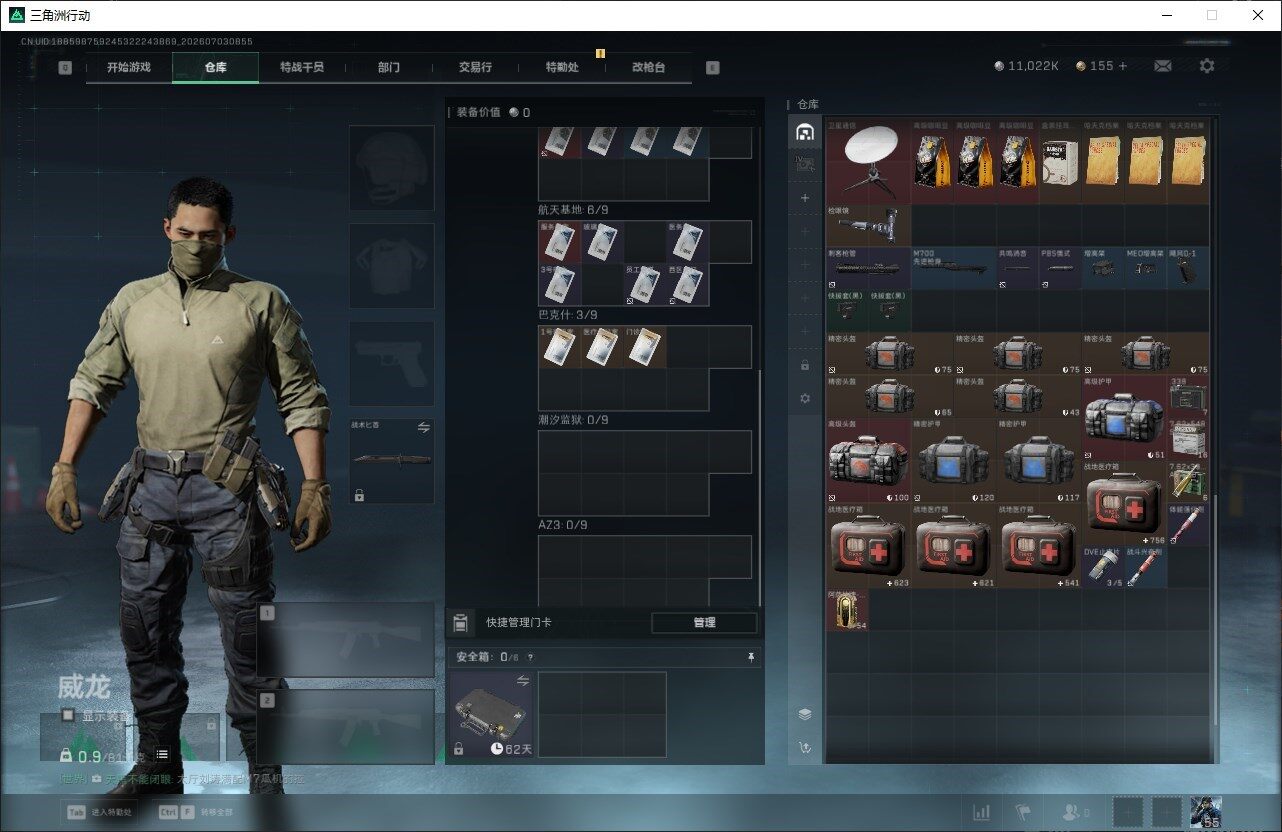Click the empty pistol slot
Viewport: 1282px width, 832px height.
(x=392, y=364)
